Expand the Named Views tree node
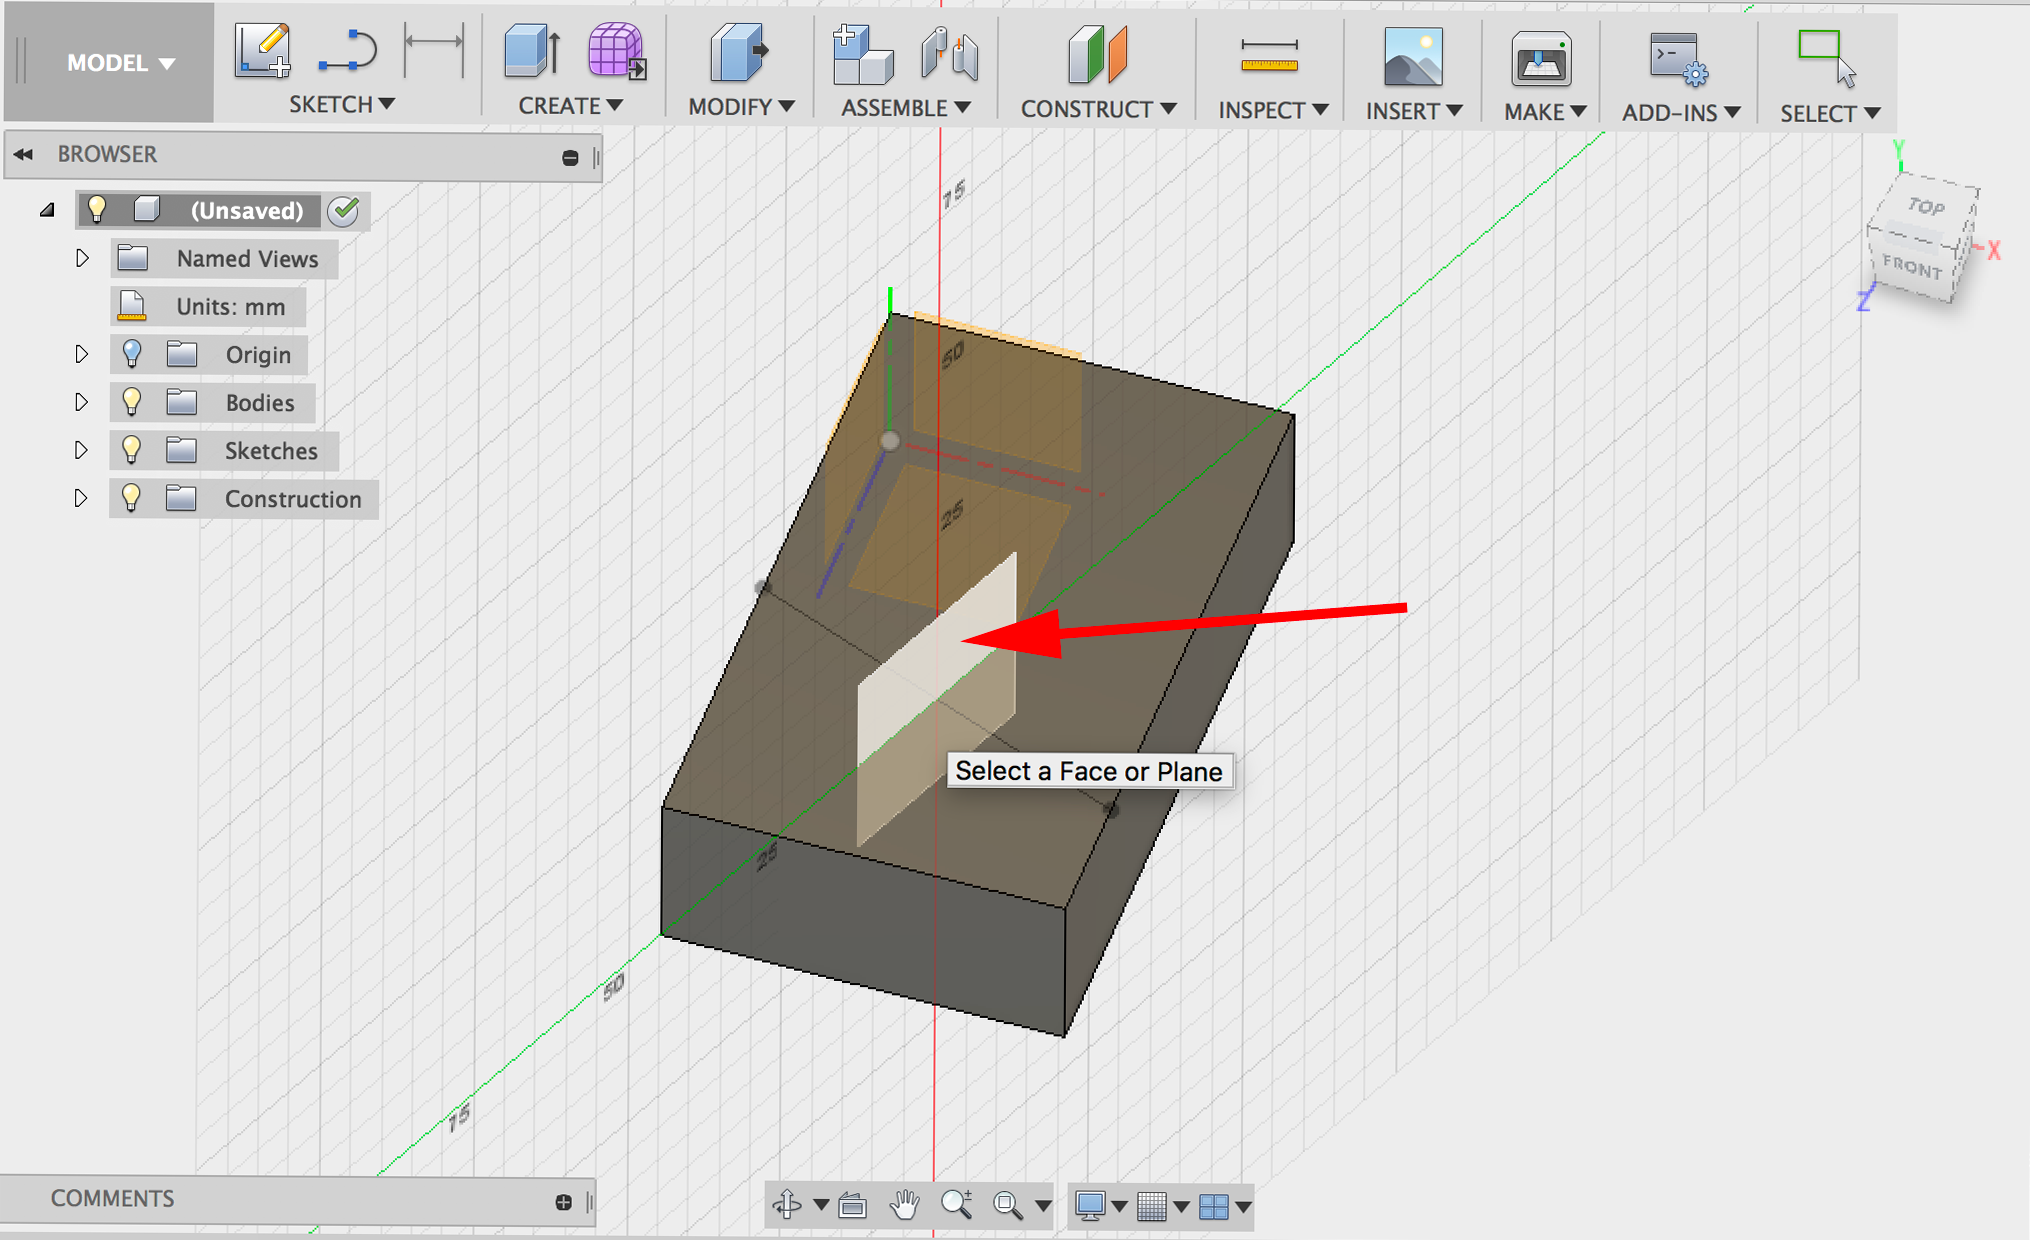This screenshot has height=1240, width=2030. (82, 258)
